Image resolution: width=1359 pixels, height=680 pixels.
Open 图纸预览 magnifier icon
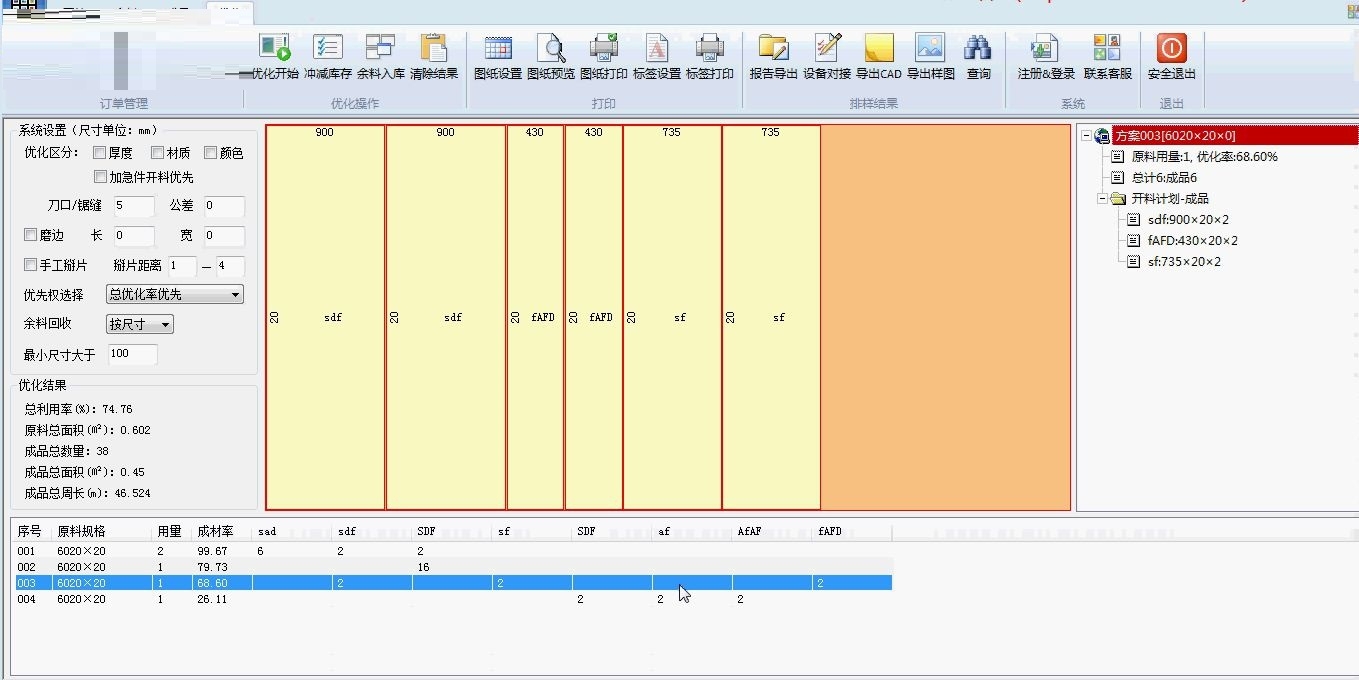tap(551, 47)
